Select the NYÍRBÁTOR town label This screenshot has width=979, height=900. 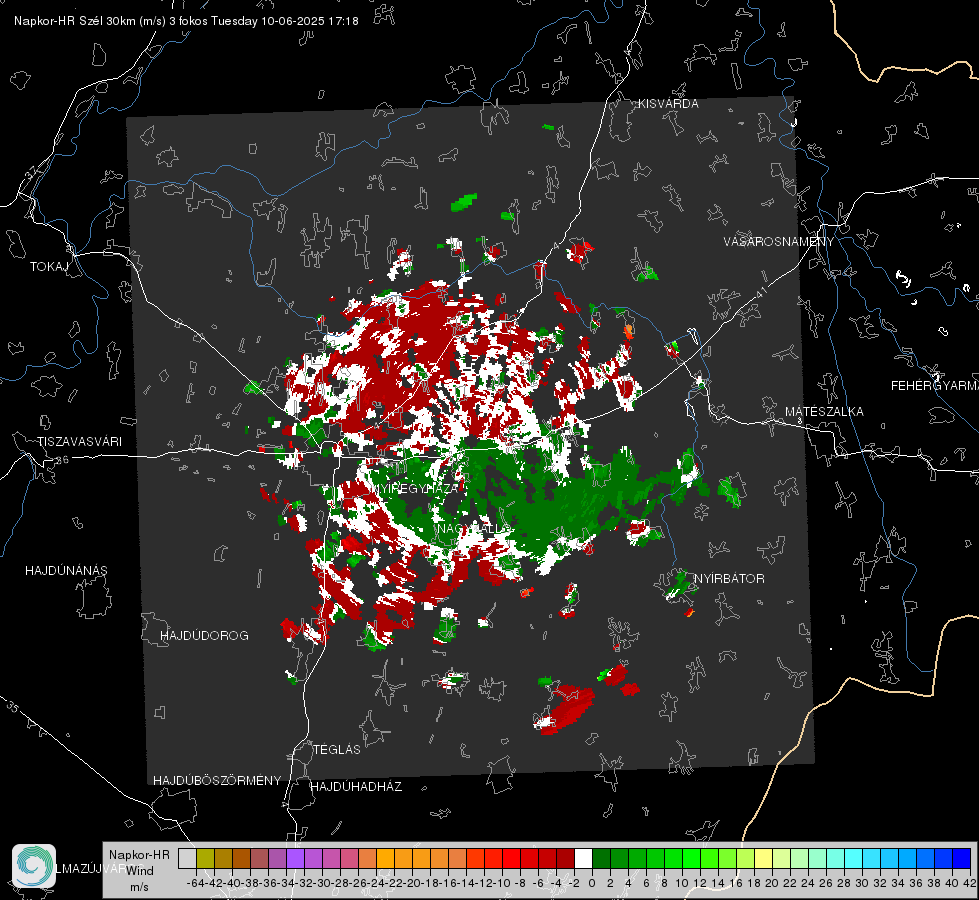pos(729,579)
